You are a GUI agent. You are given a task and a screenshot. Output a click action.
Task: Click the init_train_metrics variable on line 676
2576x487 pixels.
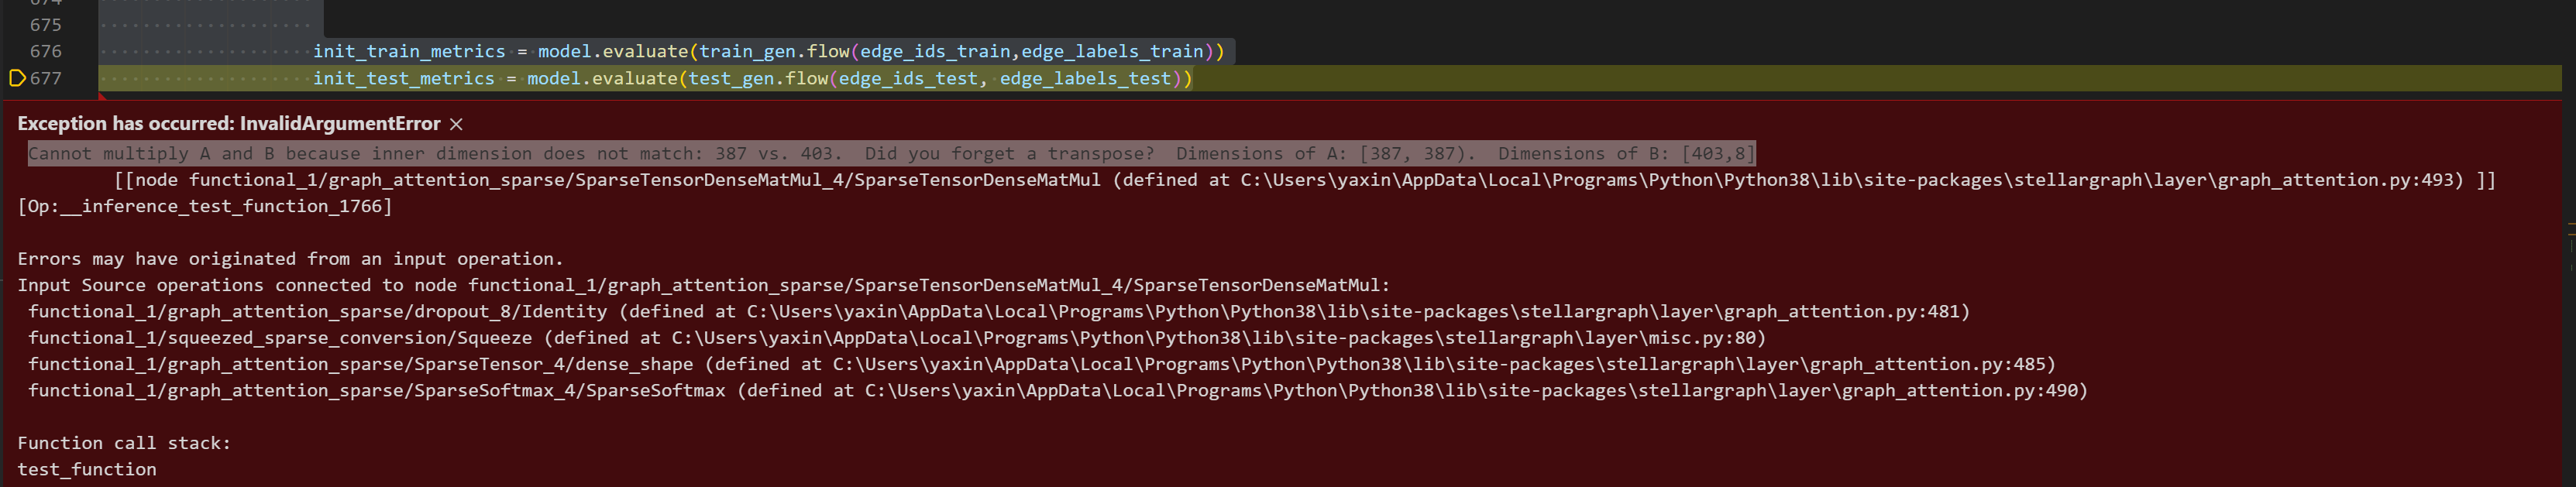click(409, 51)
